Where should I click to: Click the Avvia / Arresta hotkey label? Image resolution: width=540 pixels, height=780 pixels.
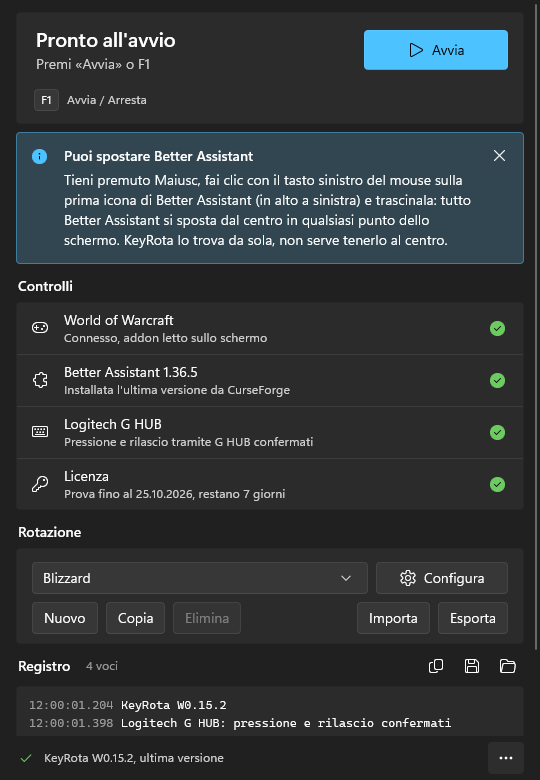click(107, 100)
